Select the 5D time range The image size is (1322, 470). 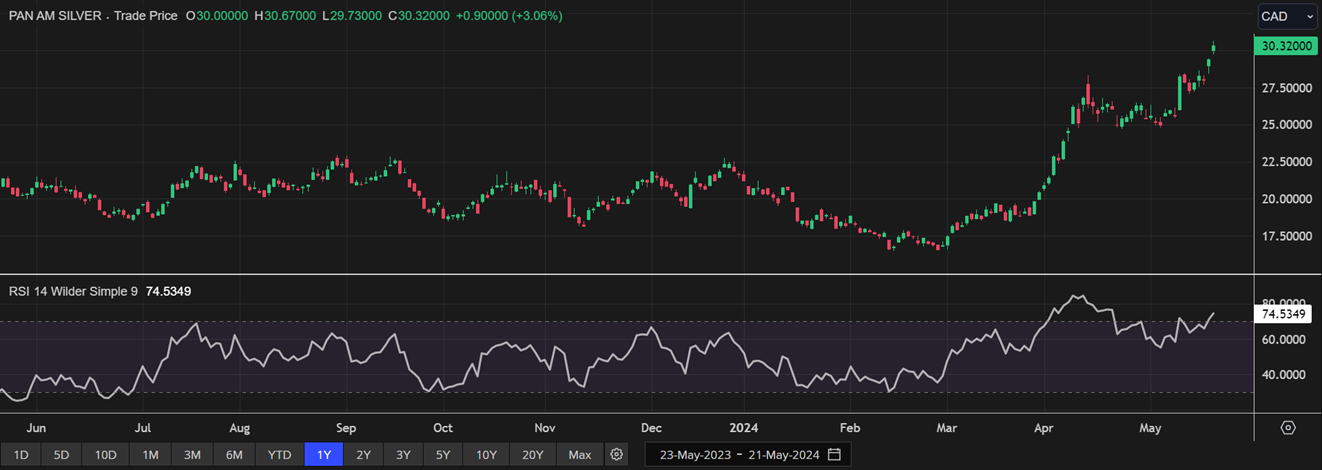(x=61, y=455)
